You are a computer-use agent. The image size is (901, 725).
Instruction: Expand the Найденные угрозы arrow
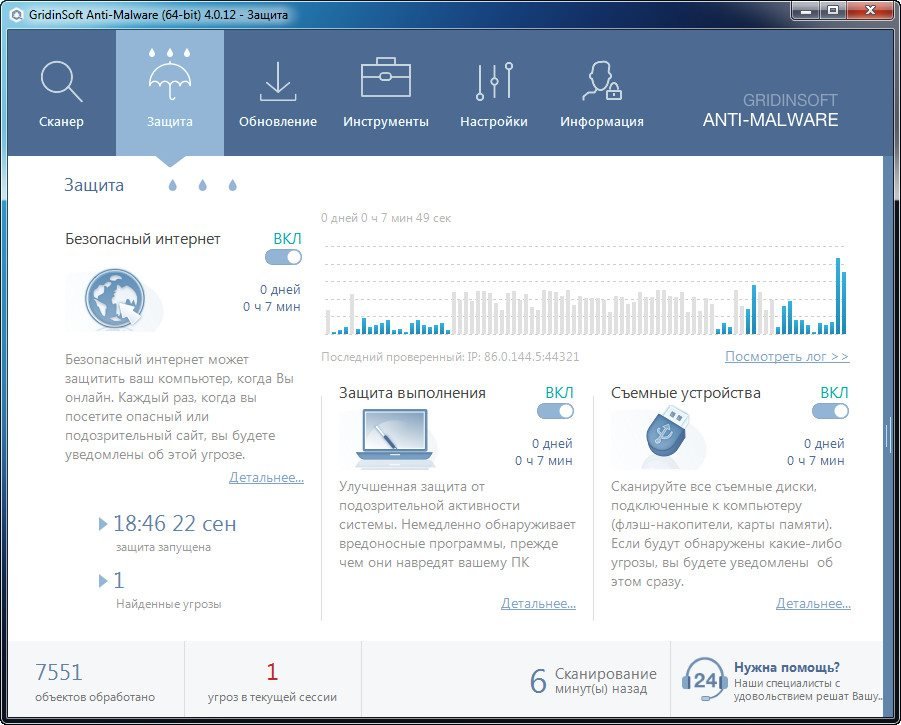coord(103,581)
